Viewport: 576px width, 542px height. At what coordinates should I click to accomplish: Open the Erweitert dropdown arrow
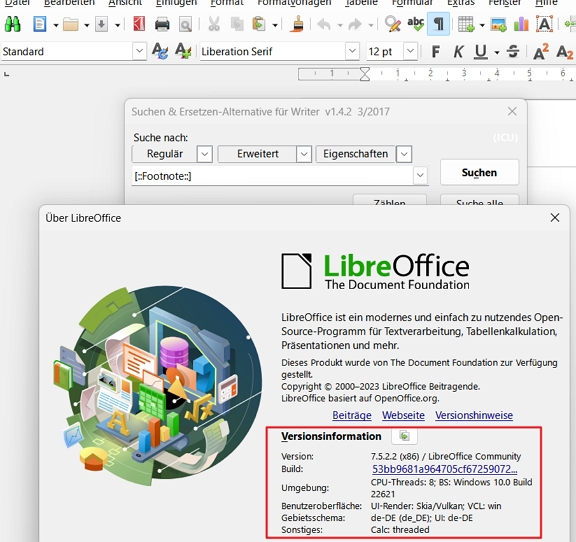[304, 154]
